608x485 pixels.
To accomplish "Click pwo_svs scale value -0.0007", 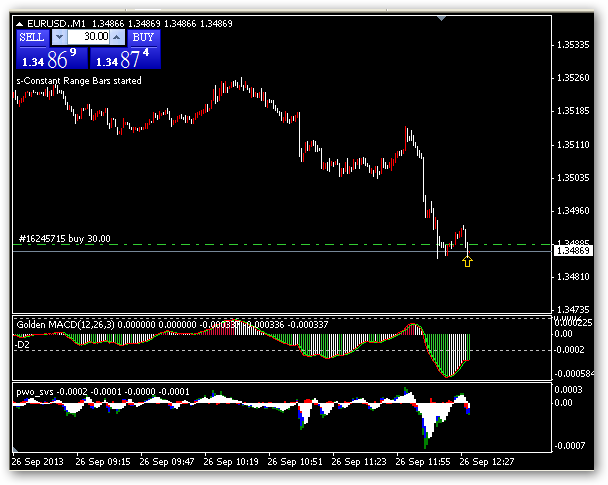I will pyautogui.click(x=569, y=445).
